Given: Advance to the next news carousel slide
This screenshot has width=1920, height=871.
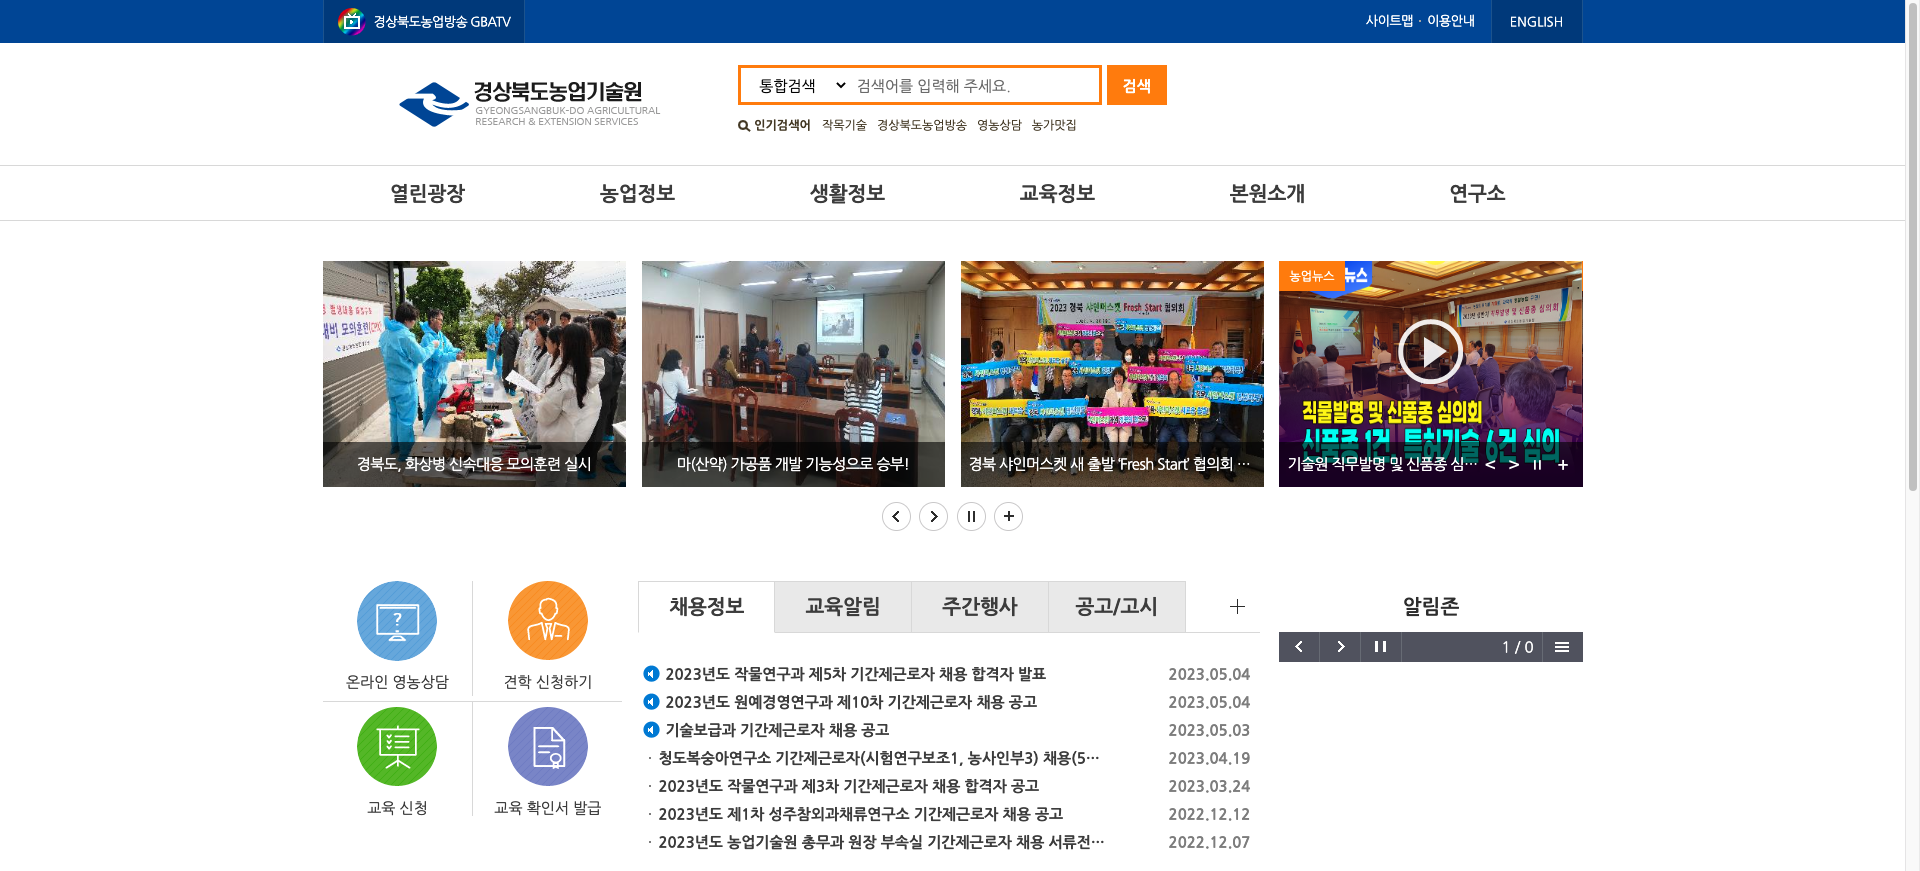Looking at the screenshot, I should pos(933,516).
